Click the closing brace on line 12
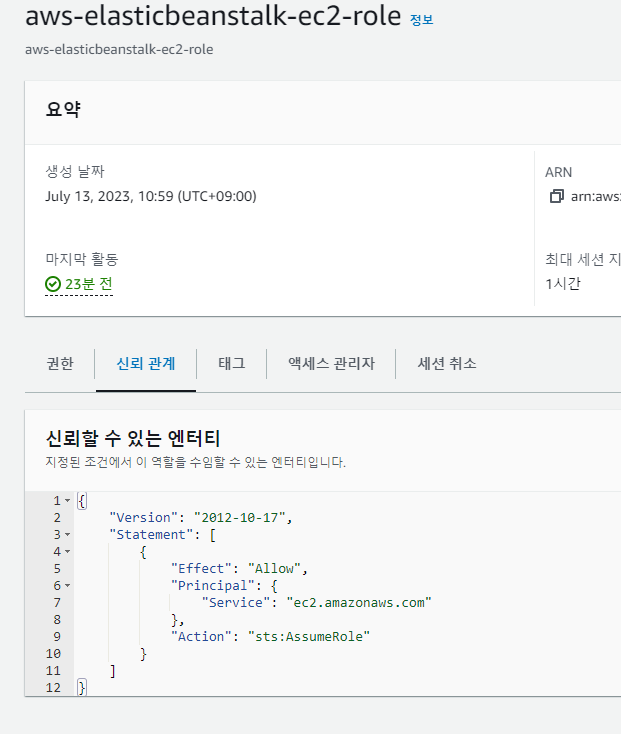The height and width of the screenshot is (734, 621). [82, 688]
